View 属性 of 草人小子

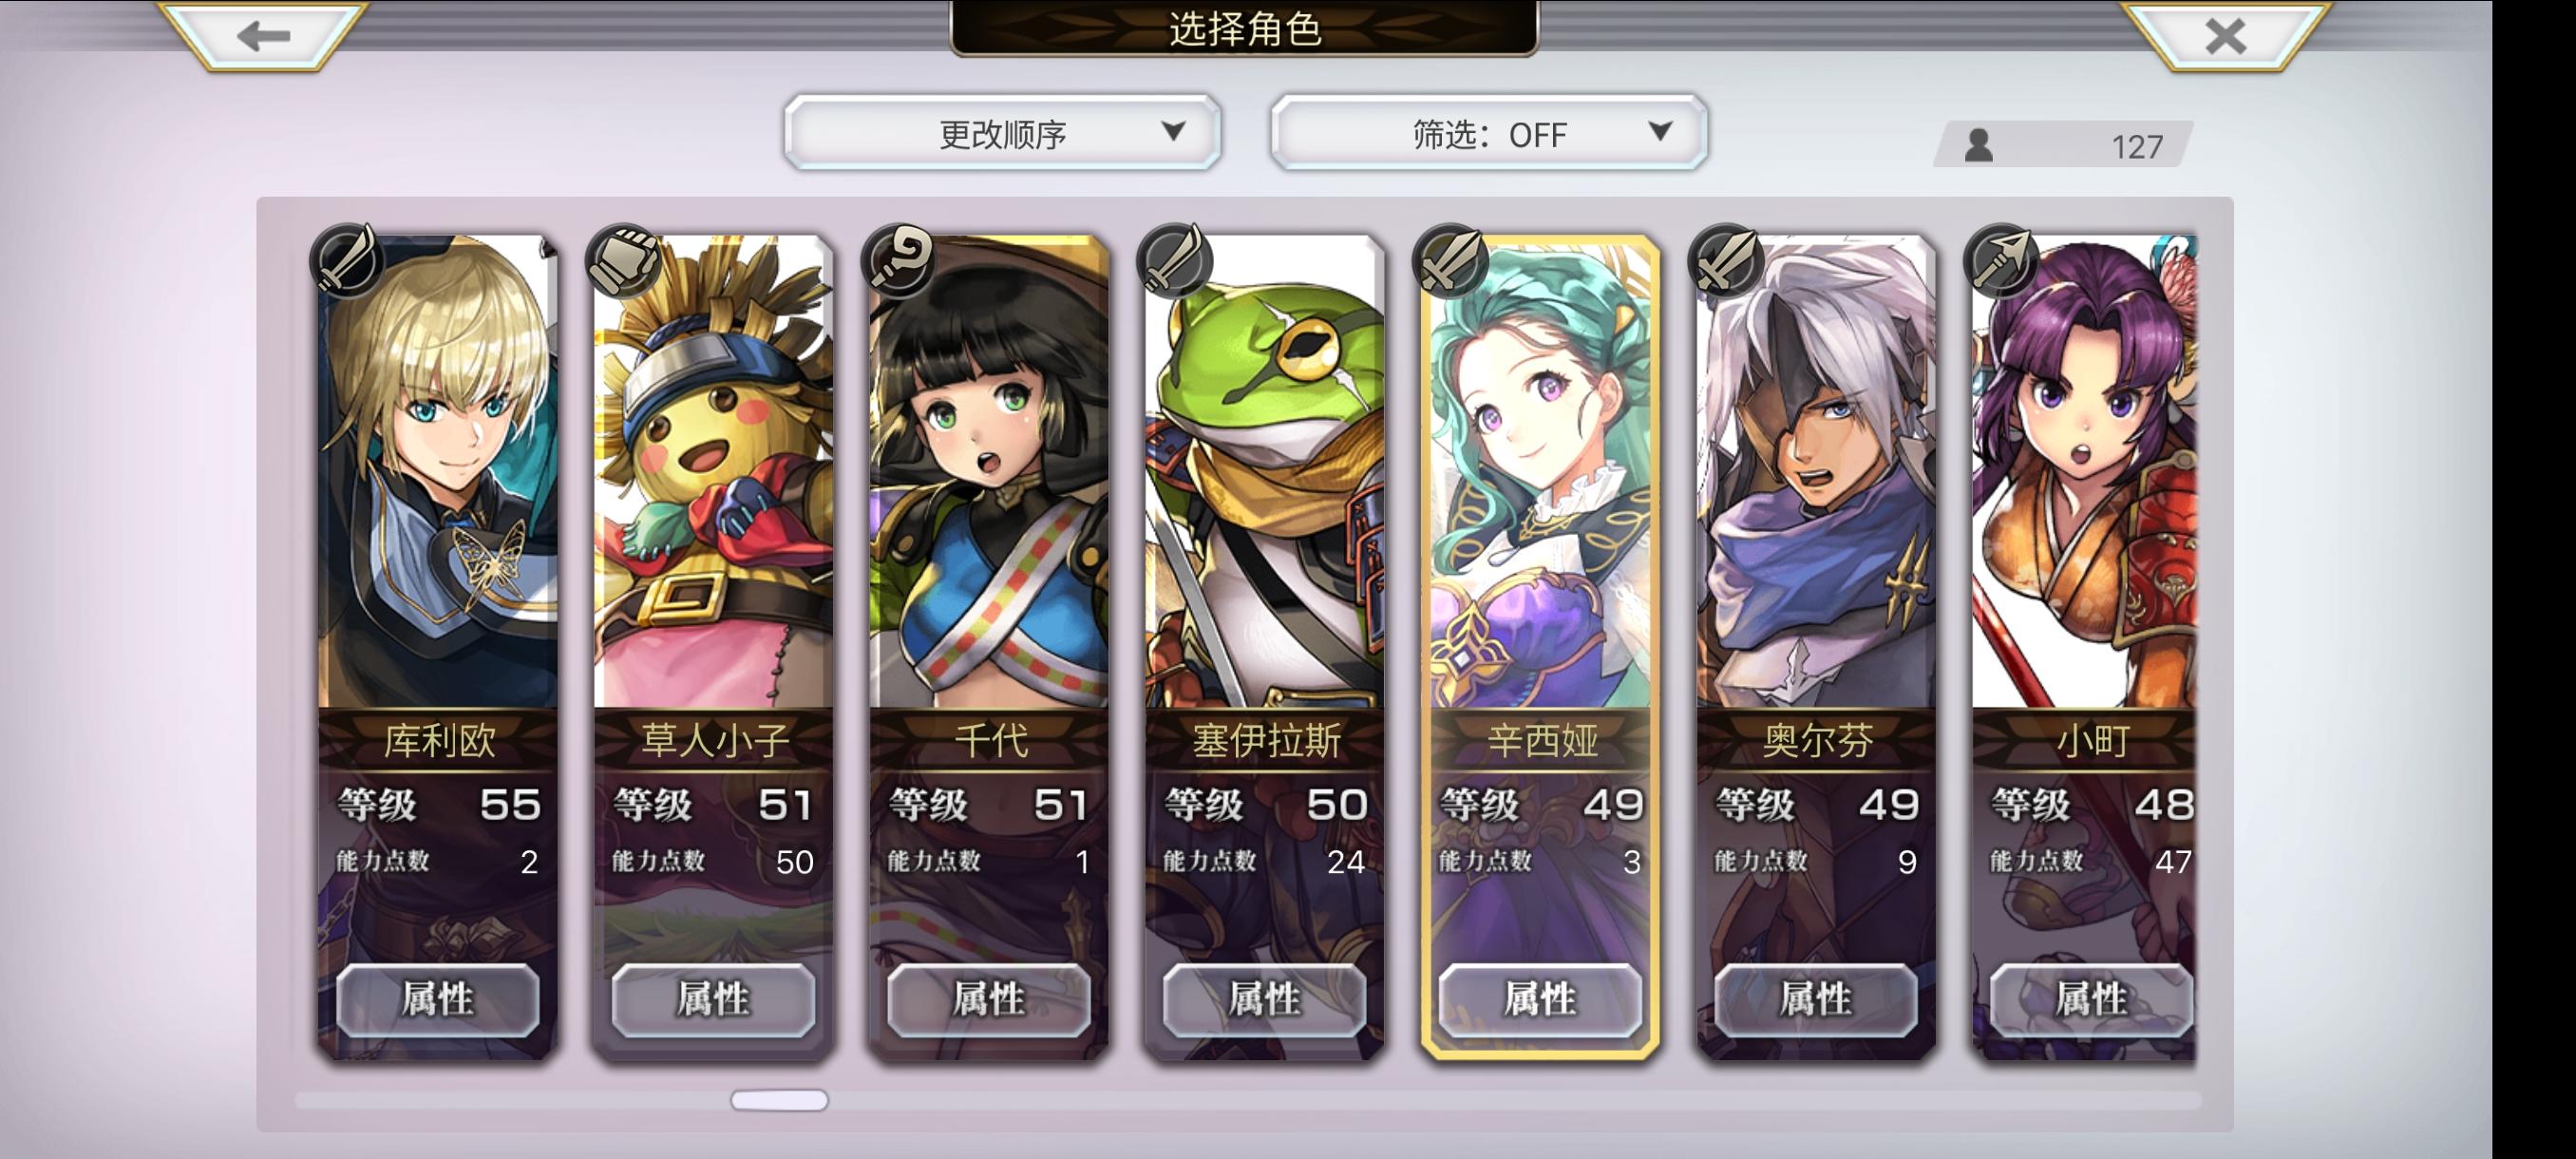pos(713,999)
